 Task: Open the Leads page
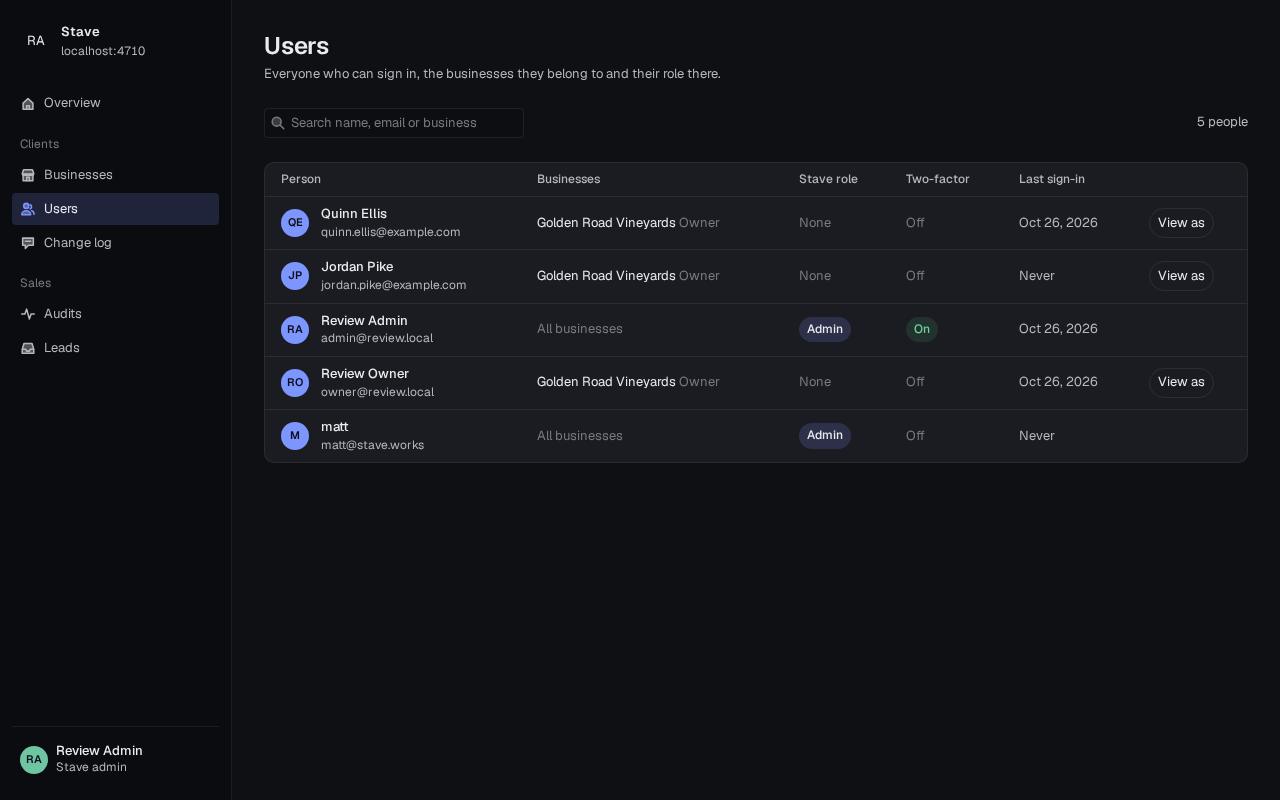pyautogui.click(x=115, y=348)
